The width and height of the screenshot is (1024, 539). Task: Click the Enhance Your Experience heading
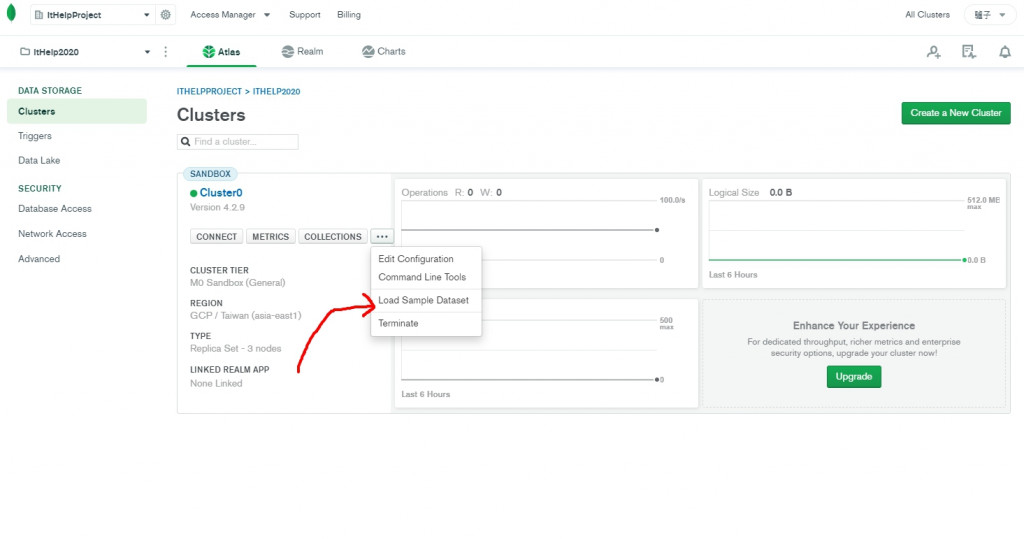click(854, 325)
